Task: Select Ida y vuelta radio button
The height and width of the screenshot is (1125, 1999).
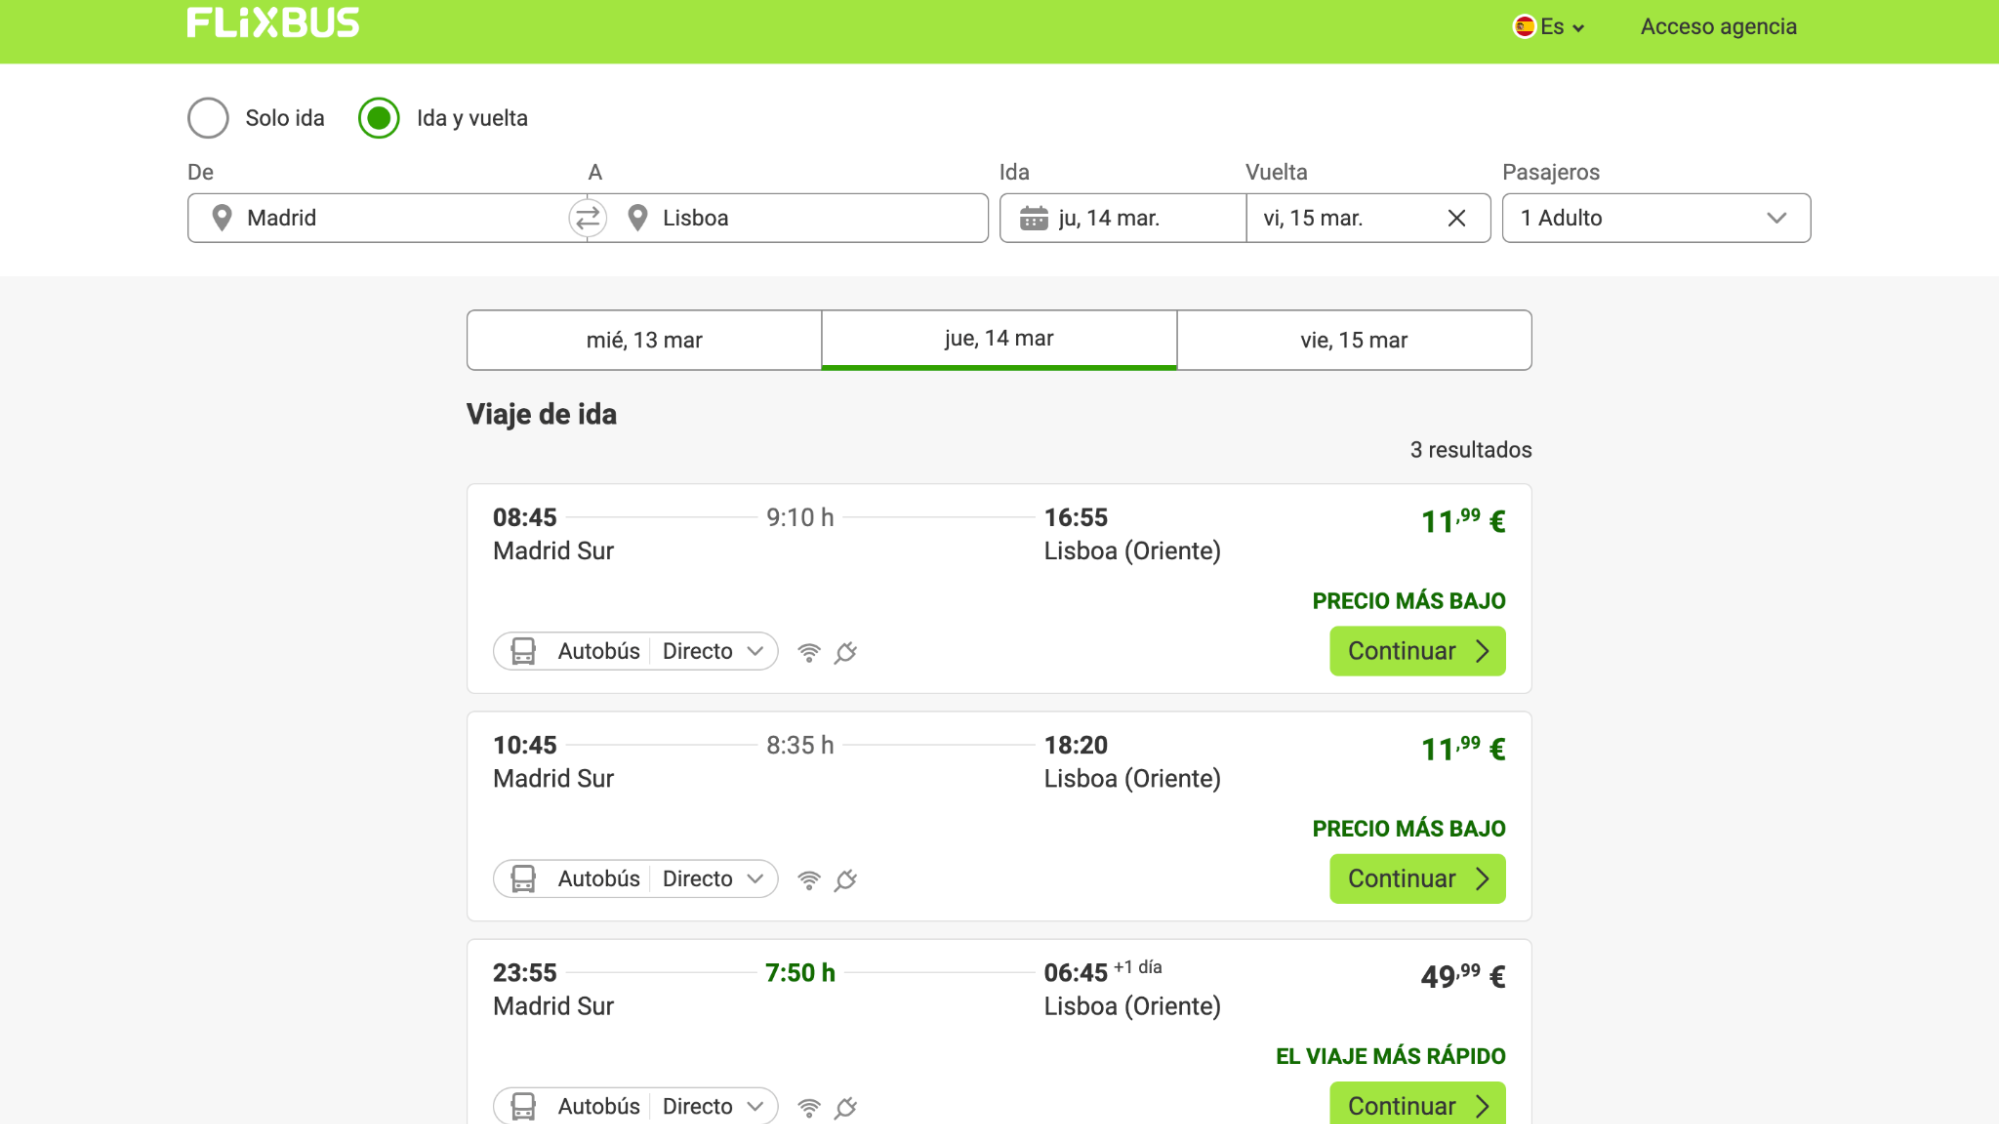Action: tap(379, 118)
